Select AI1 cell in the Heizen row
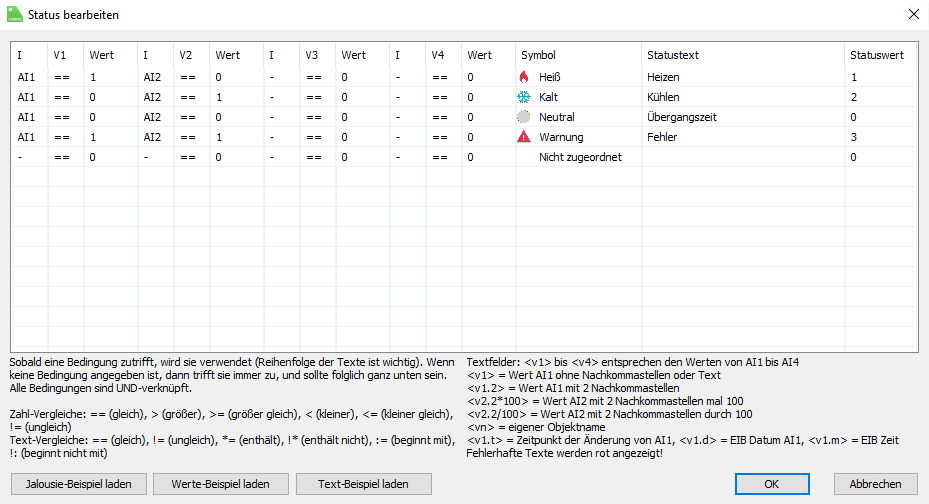This screenshot has width=929, height=504. tap(26, 77)
